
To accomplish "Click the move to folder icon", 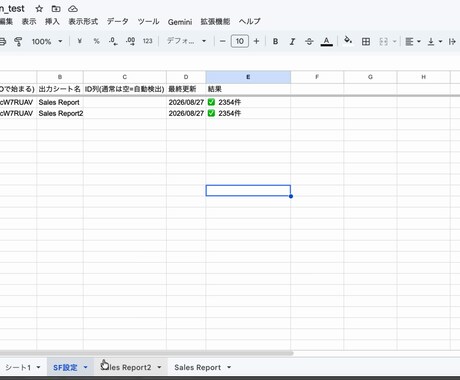I will click(x=56, y=9).
